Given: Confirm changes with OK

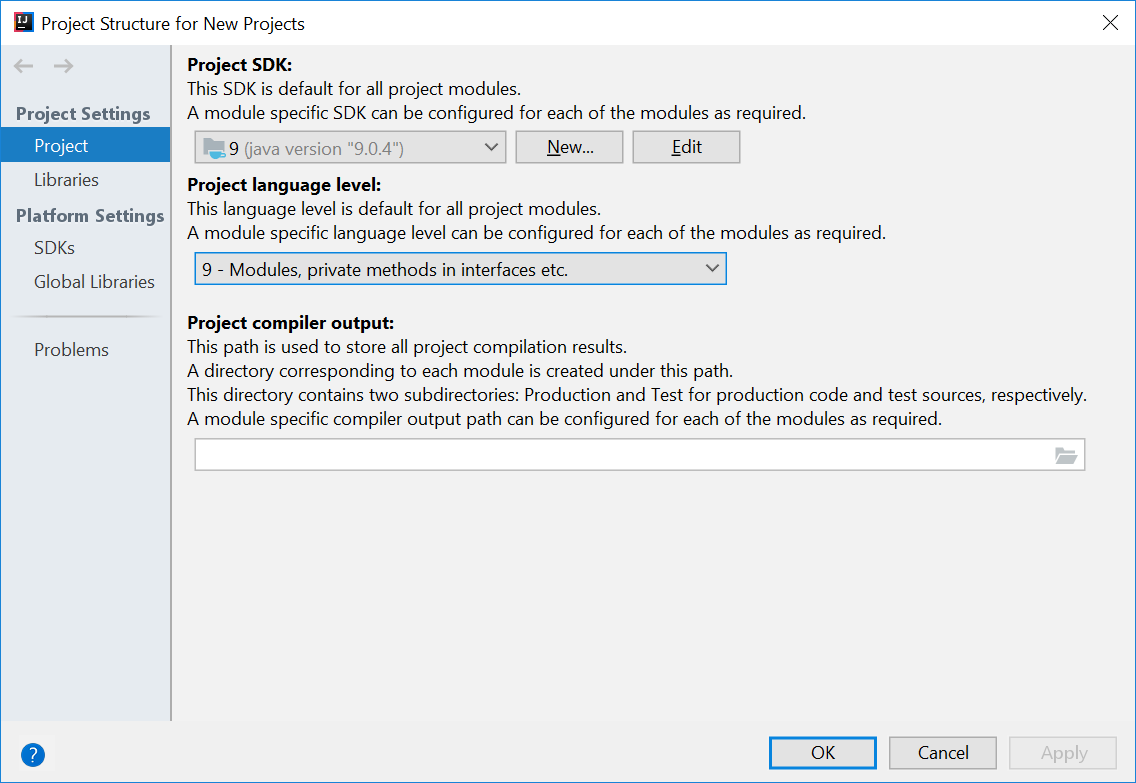Looking at the screenshot, I should click(x=822, y=752).
